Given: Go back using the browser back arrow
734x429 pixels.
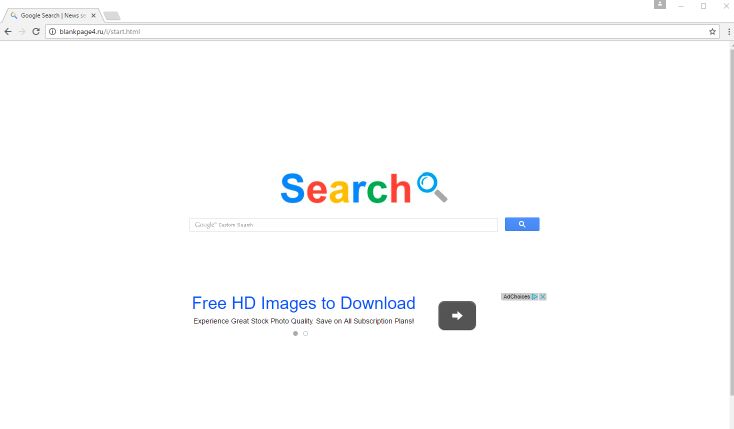Looking at the screenshot, I should (8, 31).
